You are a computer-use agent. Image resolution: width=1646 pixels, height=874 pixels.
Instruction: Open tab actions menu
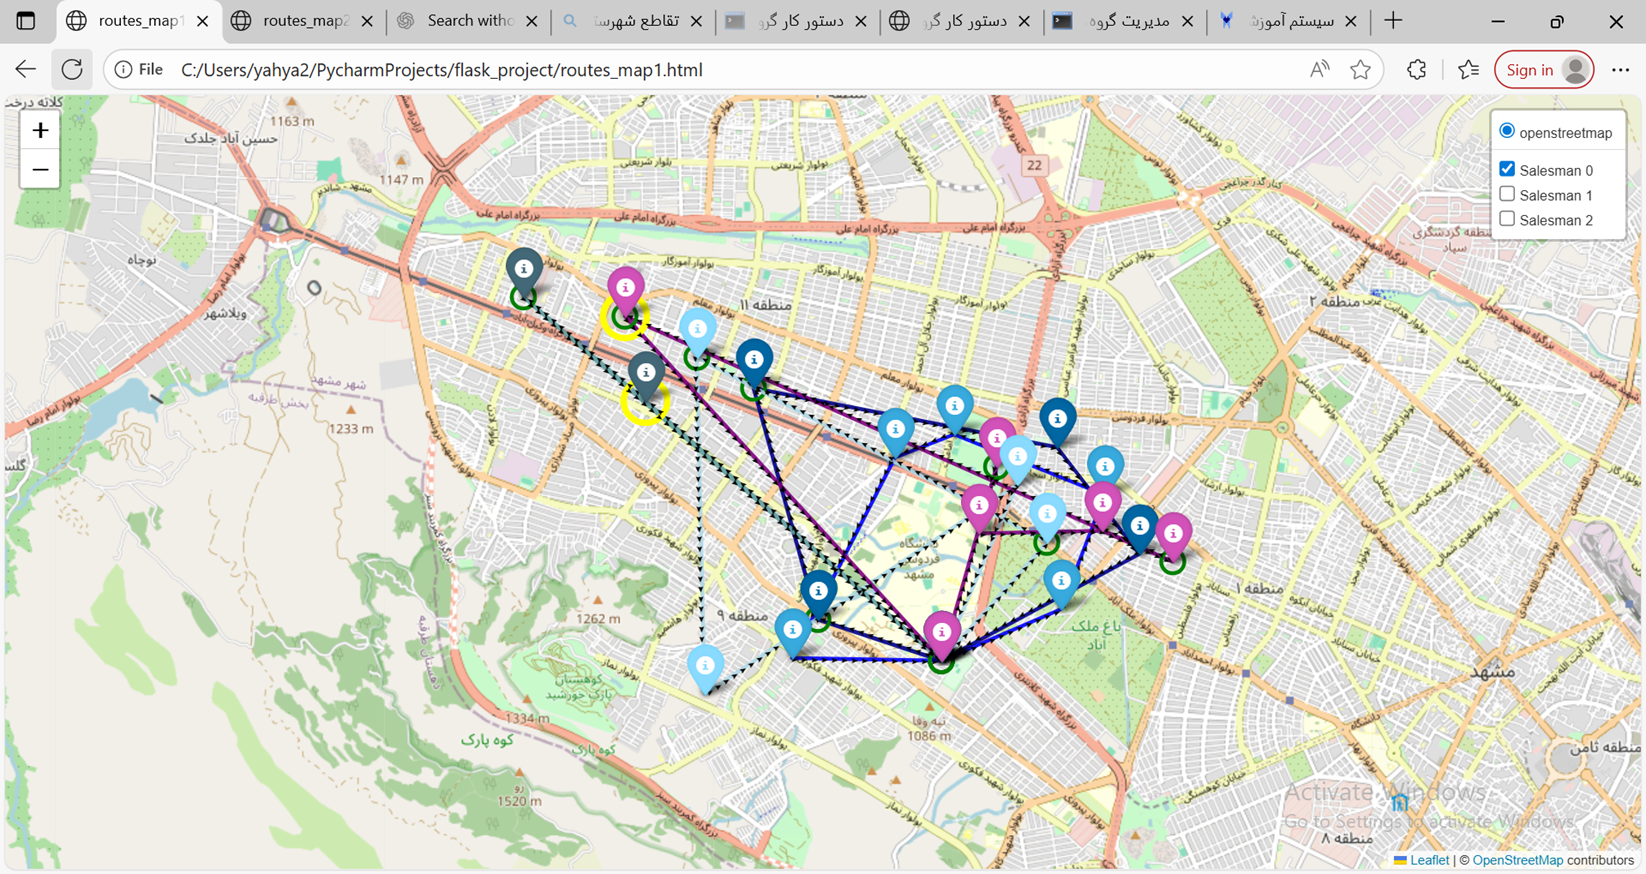point(26,21)
